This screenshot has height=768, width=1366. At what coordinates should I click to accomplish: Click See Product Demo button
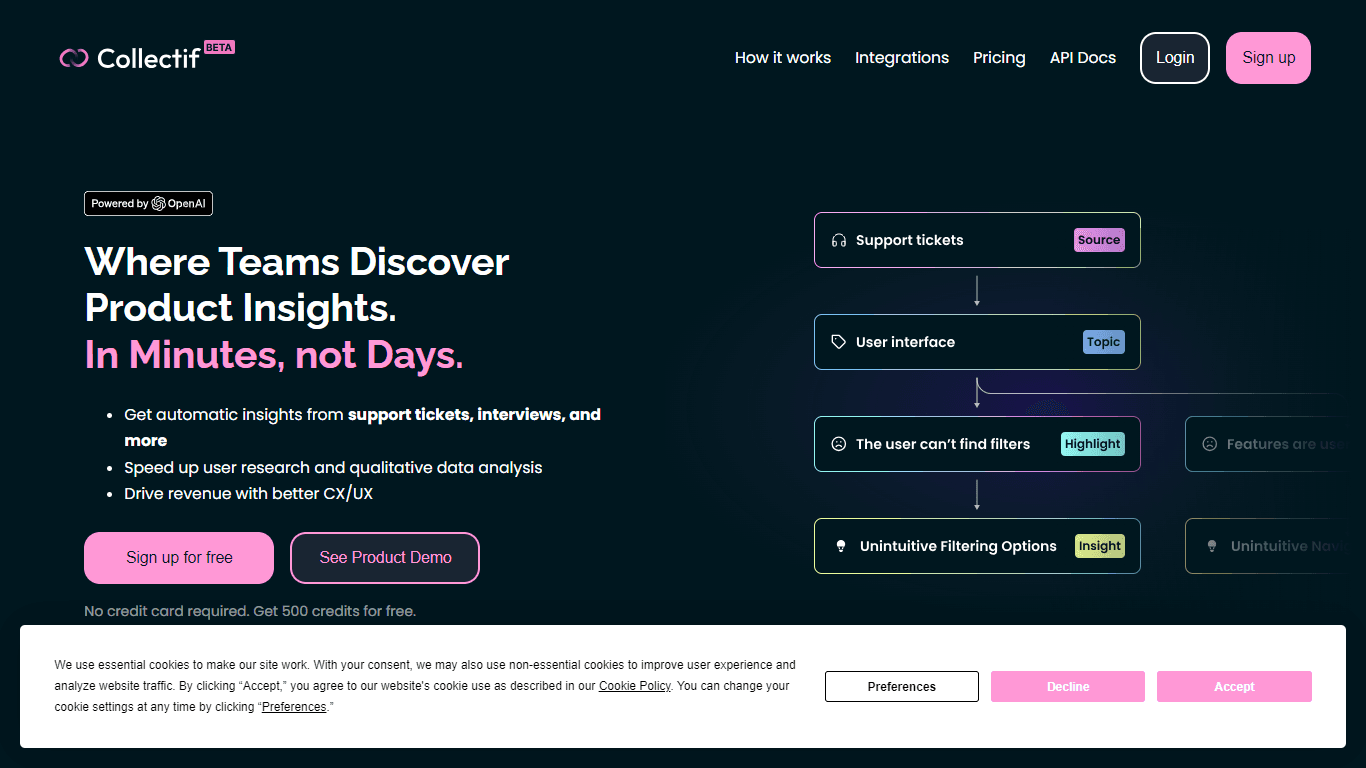point(385,558)
